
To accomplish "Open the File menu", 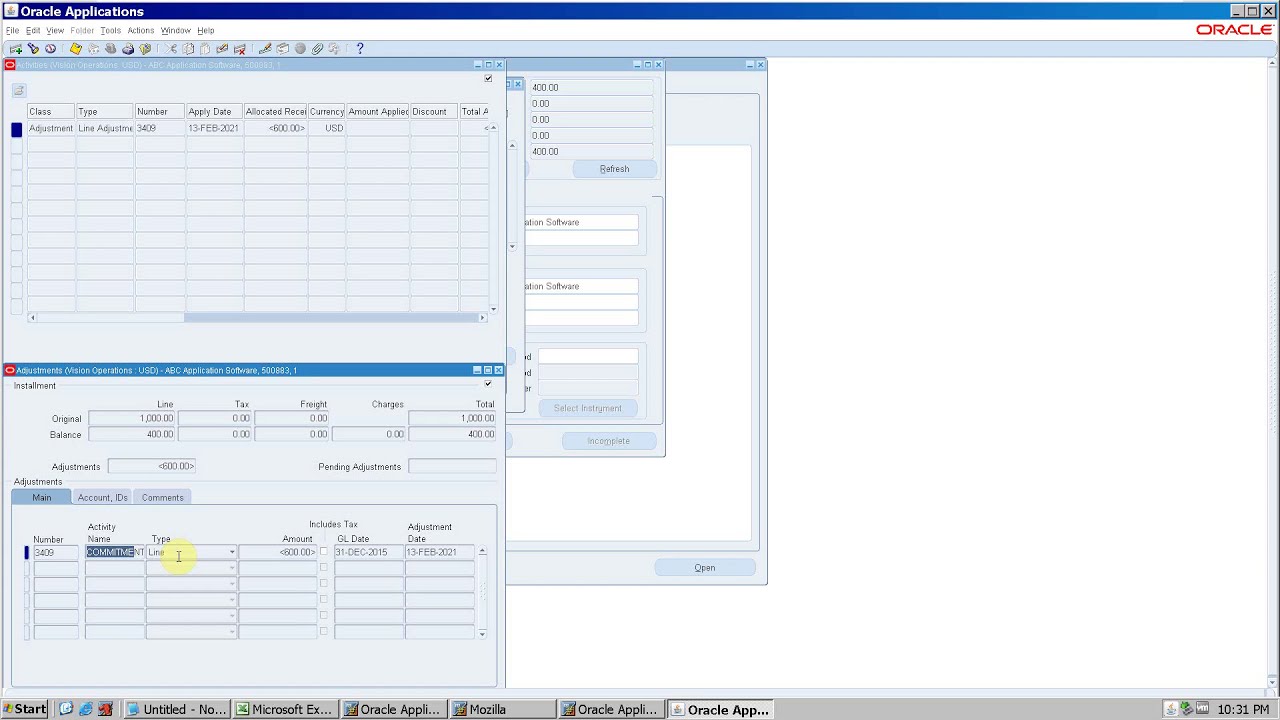I will coord(12,30).
